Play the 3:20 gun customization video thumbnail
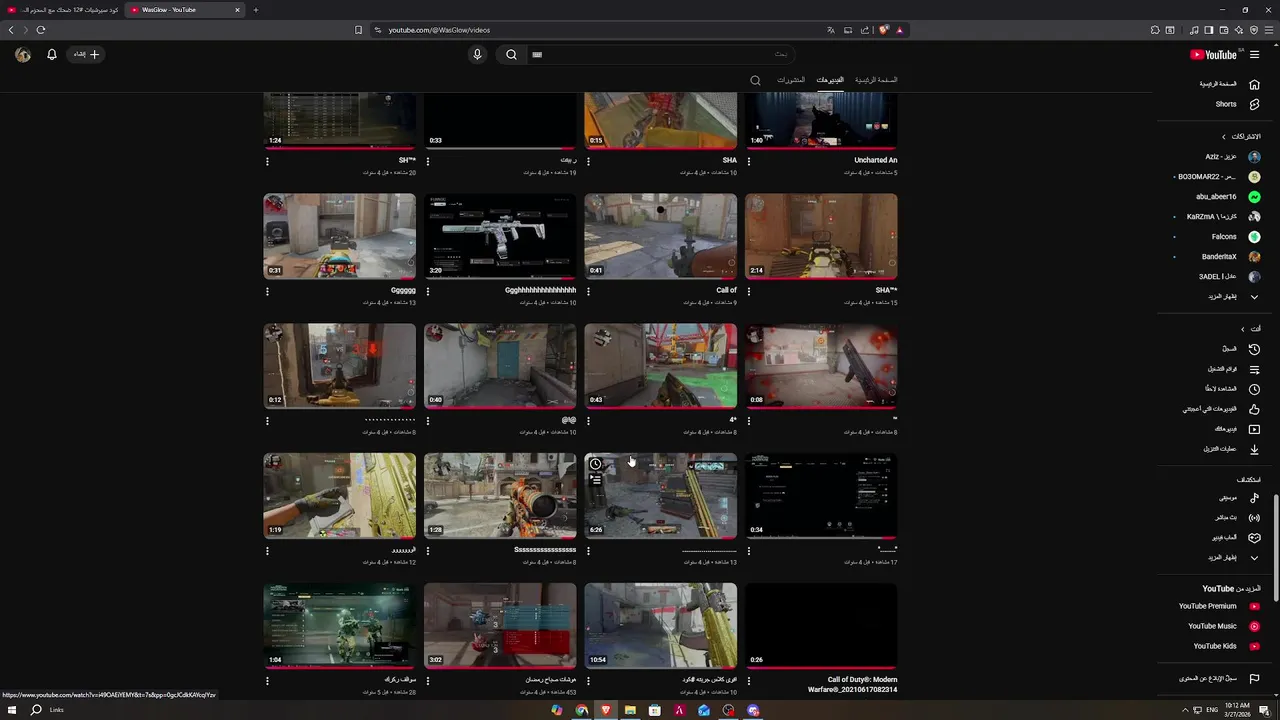This screenshot has height=720, width=1280. point(500,237)
